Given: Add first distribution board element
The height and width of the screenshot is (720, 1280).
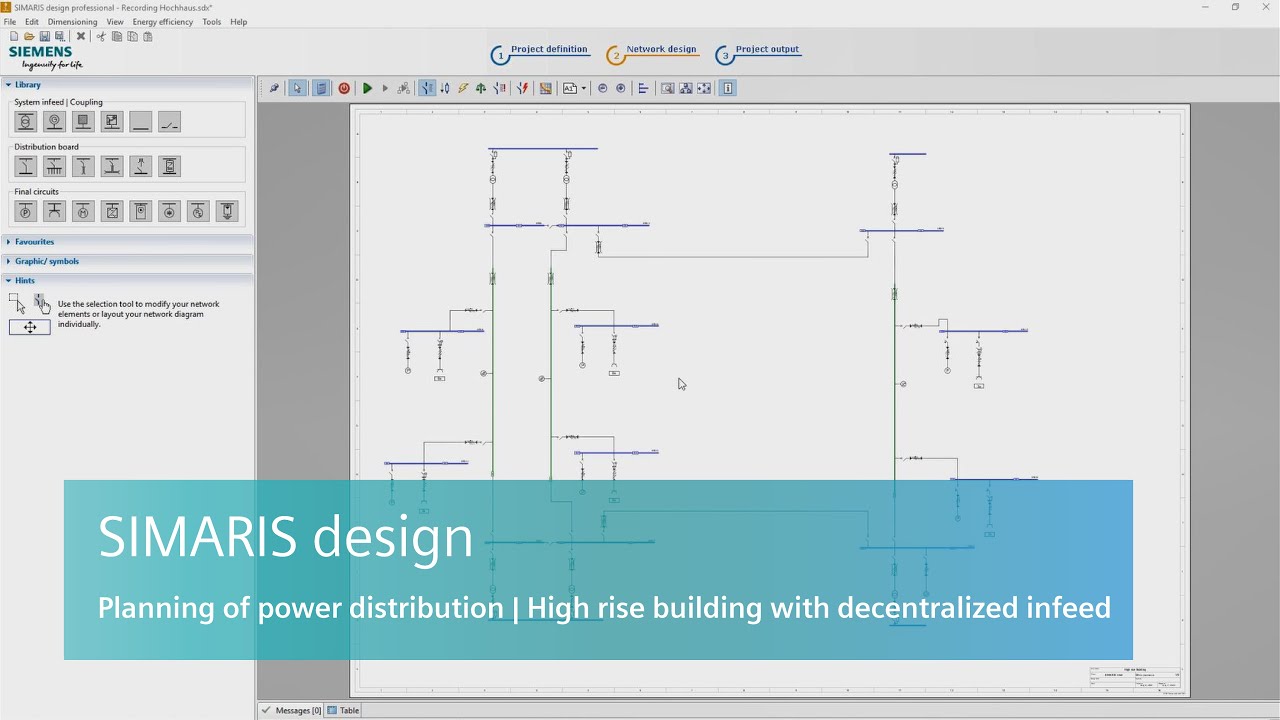Looking at the screenshot, I should coord(26,166).
